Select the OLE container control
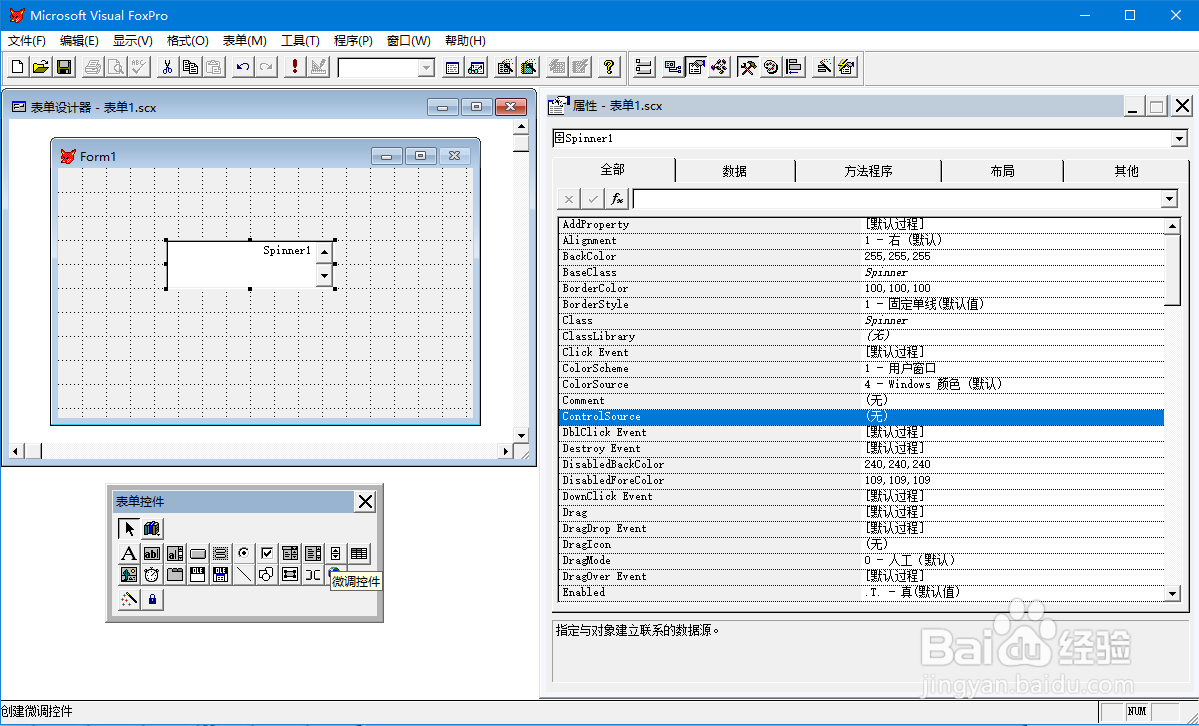Image resolution: width=1199 pixels, height=726 pixels. [x=197, y=575]
